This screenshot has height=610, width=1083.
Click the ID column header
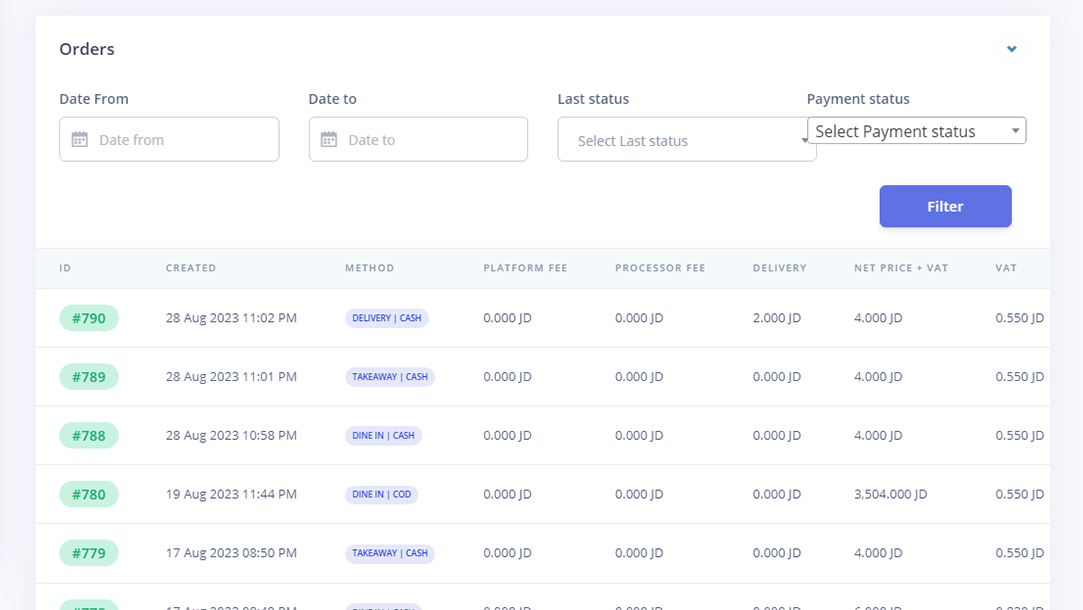pos(65,268)
